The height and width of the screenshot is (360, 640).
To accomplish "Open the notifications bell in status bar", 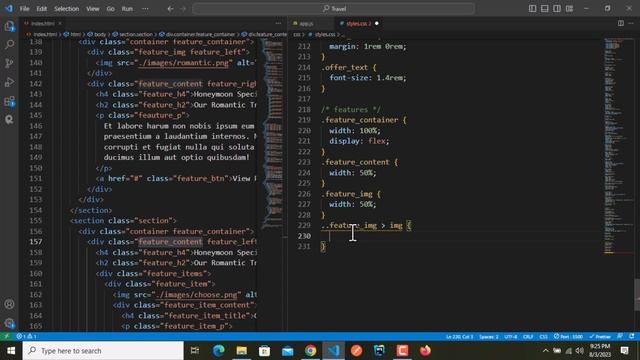I will tap(632, 336).
